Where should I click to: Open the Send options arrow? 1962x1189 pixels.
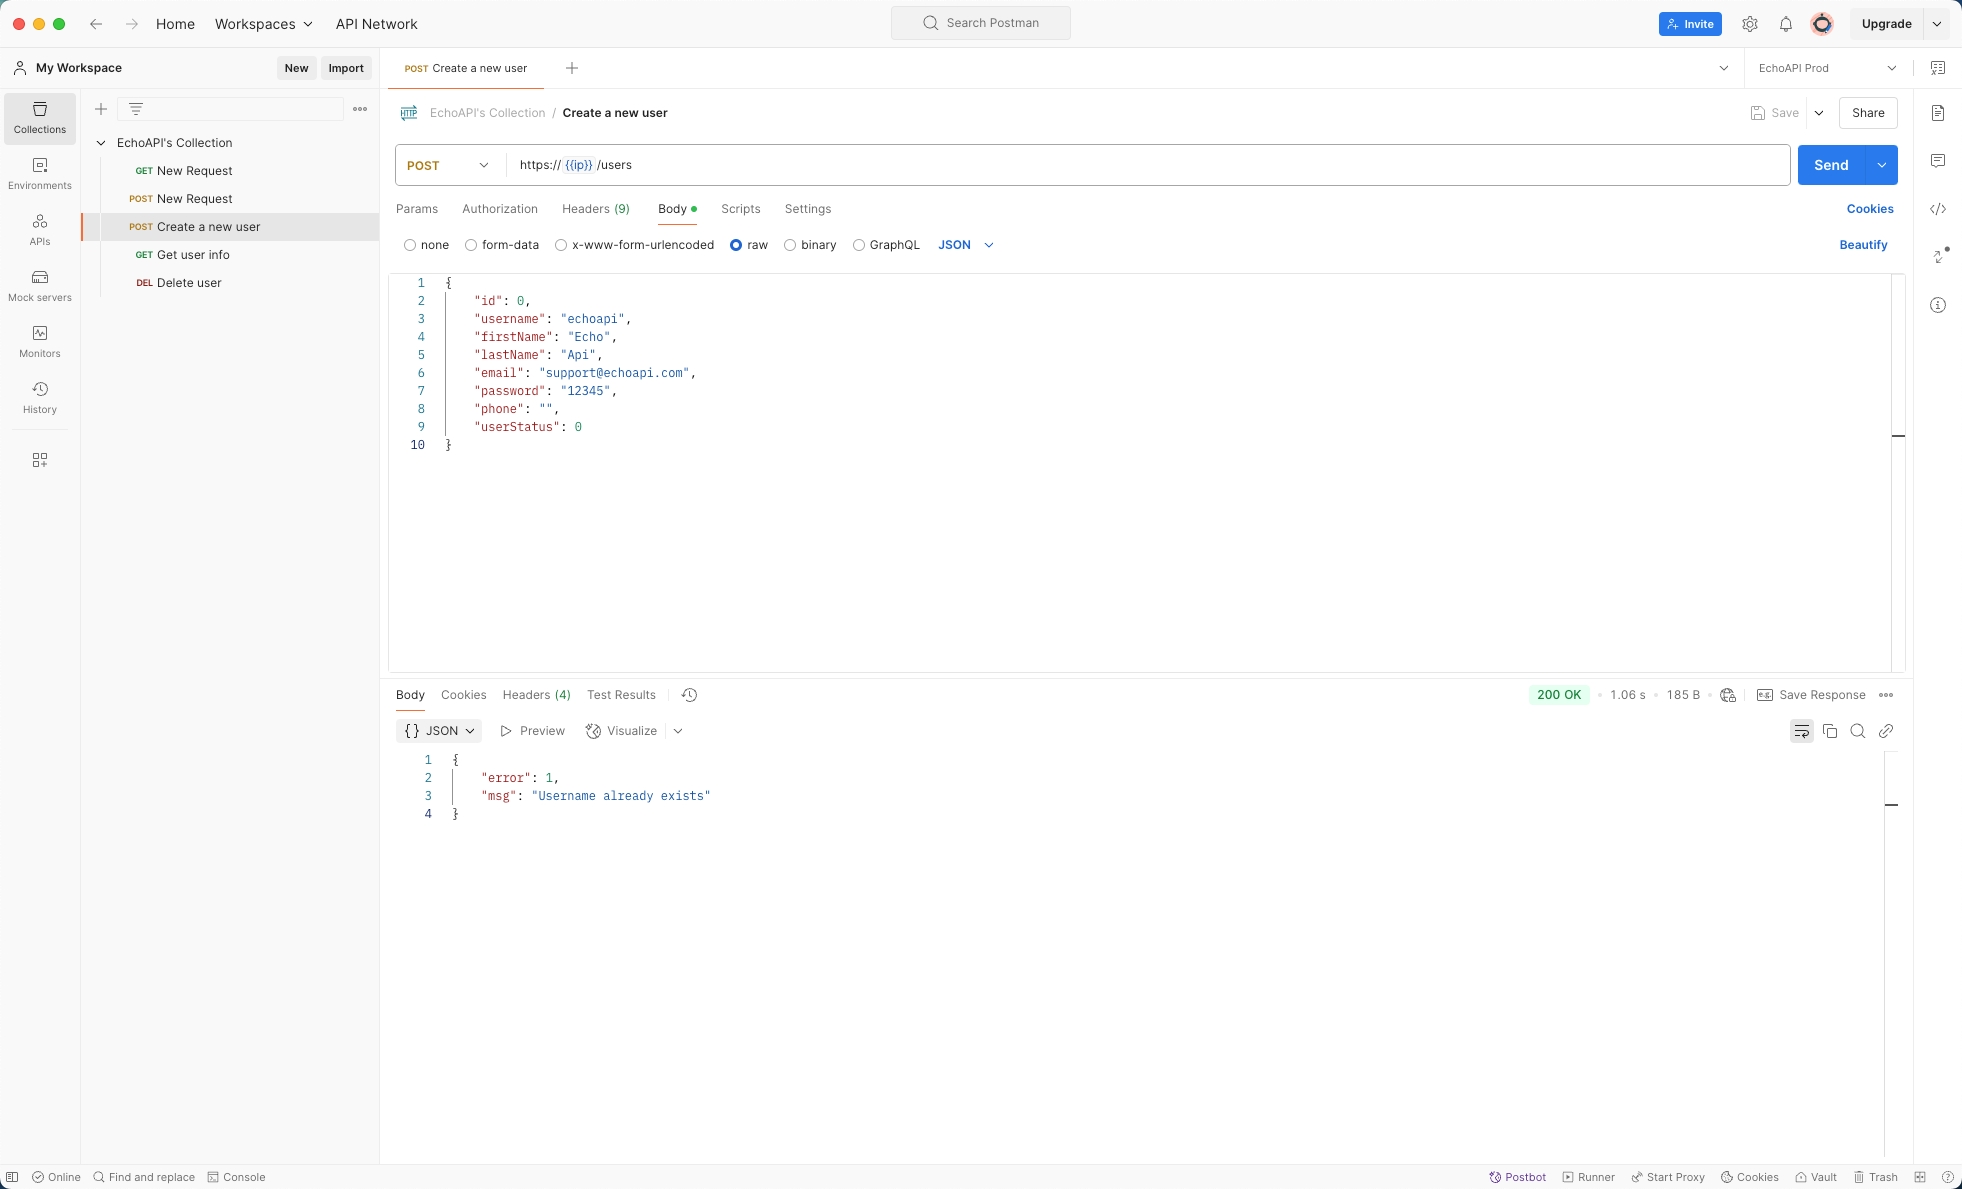1882,165
